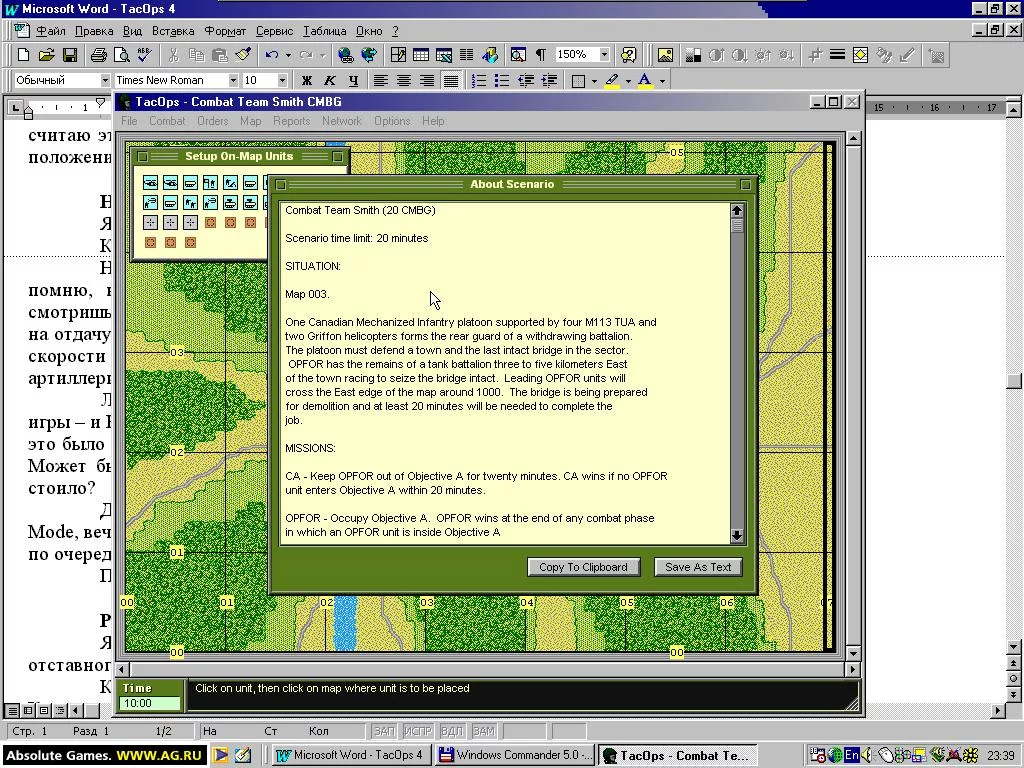The height and width of the screenshot is (768, 1024).
Task: Select the Crop tool on Picture toolbar
Action: click(814, 55)
